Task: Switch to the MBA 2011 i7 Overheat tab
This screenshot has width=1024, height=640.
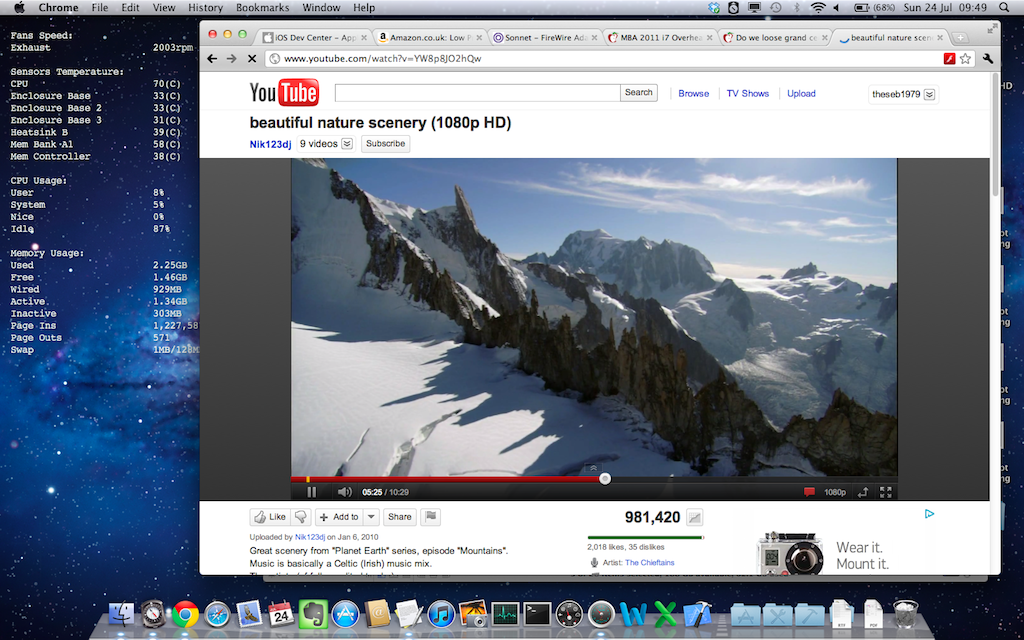Action: (x=660, y=38)
